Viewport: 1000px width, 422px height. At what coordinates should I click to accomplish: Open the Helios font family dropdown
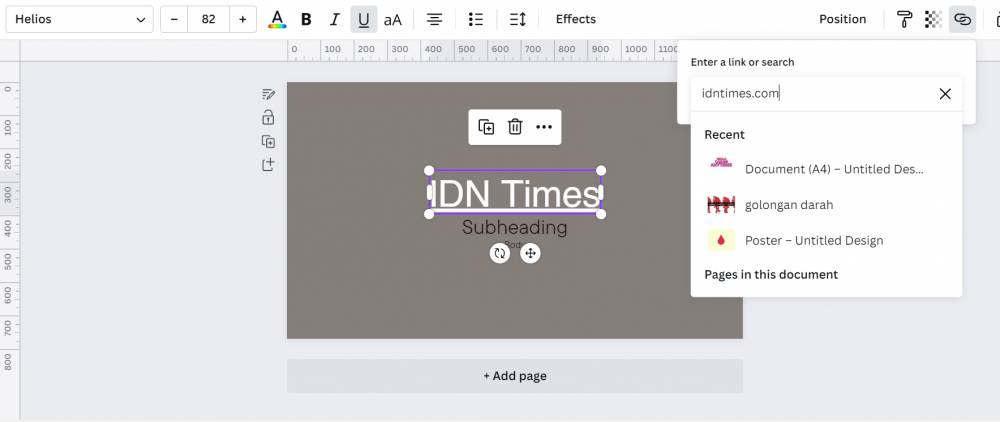(x=80, y=19)
